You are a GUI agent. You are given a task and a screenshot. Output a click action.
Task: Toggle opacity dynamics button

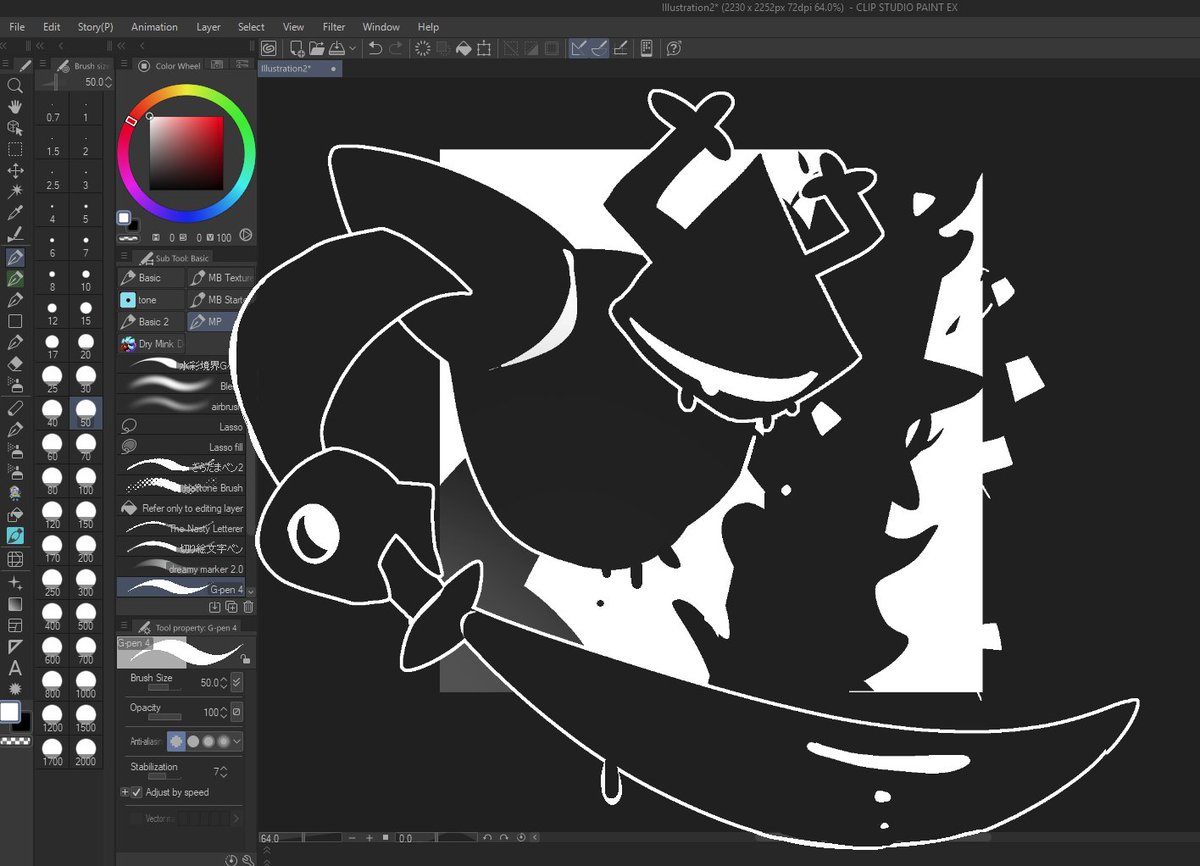point(237,712)
